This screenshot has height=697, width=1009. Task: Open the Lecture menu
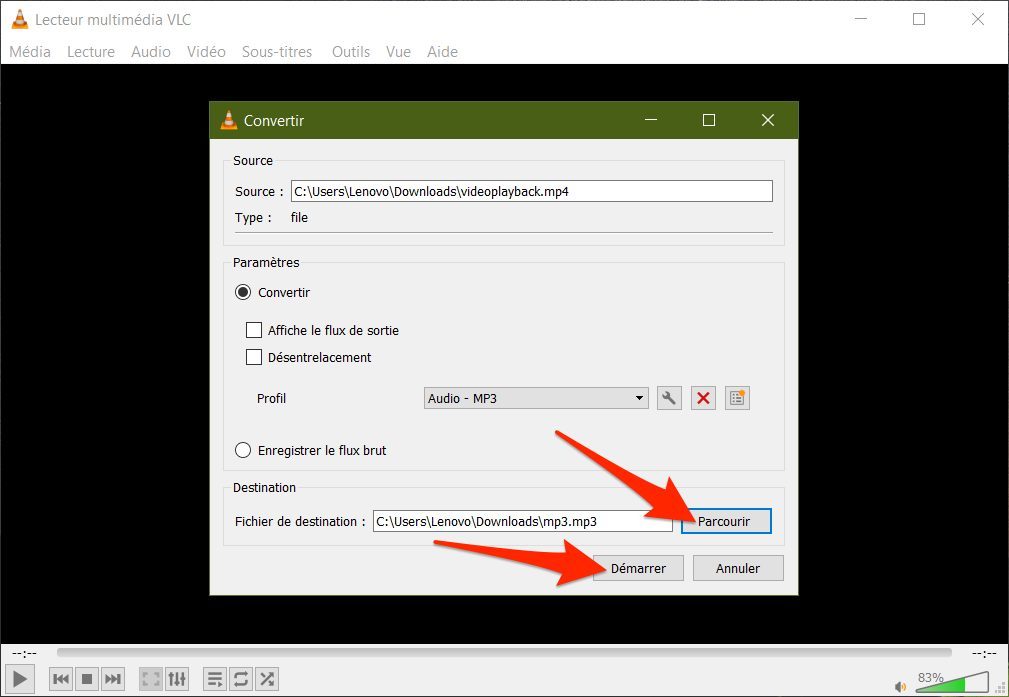91,51
